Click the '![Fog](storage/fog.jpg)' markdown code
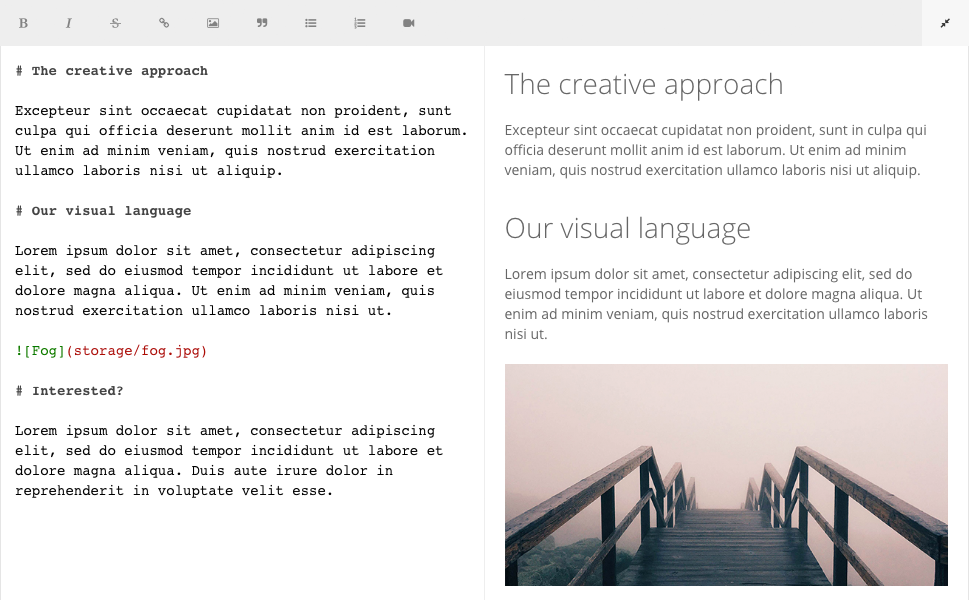The height and width of the screenshot is (600, 969). pyautogui.click(x=111, y=351)
